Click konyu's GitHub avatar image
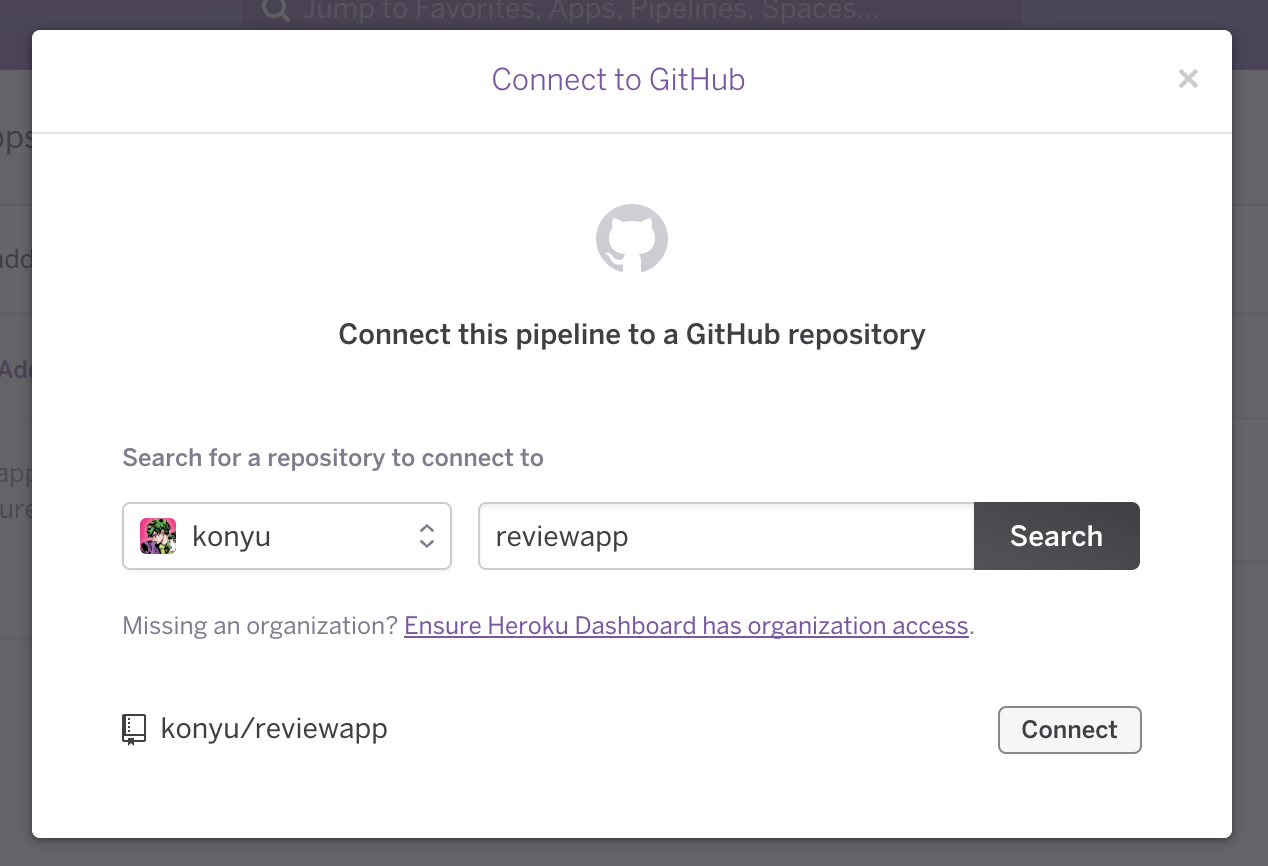Screen dimensions: 1268x866 (157, 536)
